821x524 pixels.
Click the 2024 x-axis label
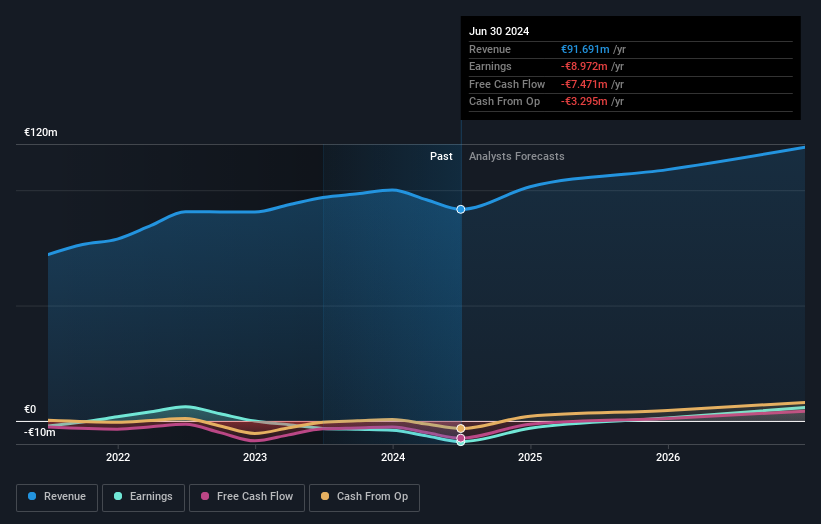pos(393,458)
